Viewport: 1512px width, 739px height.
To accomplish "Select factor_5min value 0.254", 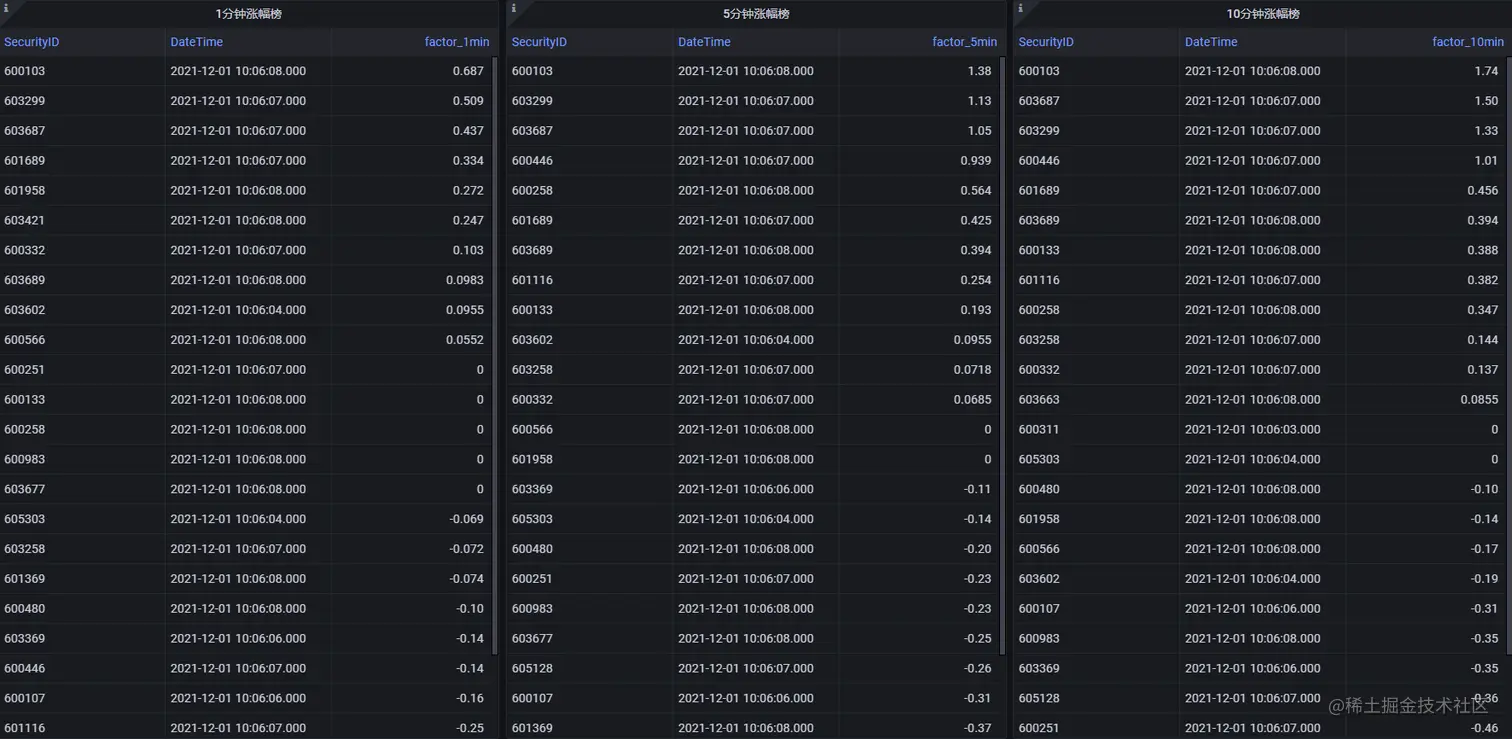I will coord(975,281).
